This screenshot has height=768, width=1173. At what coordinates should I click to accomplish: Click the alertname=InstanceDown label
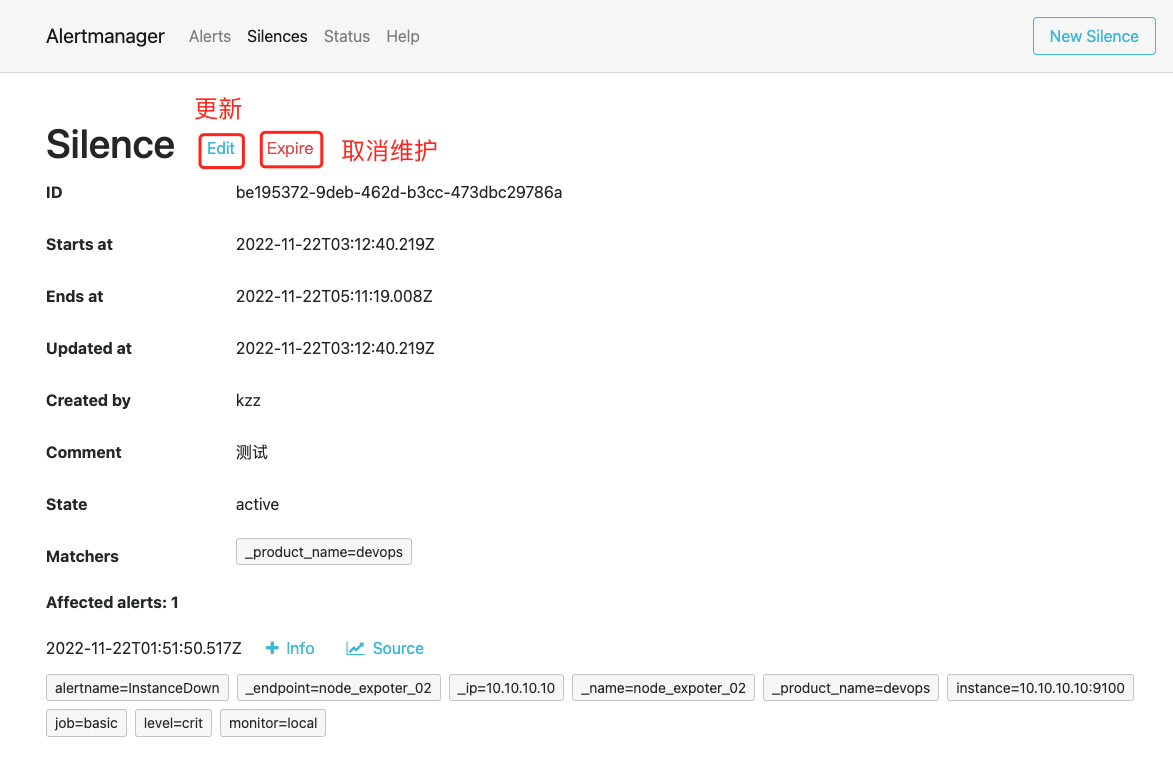pyautogui.click(x=137, y=688)
